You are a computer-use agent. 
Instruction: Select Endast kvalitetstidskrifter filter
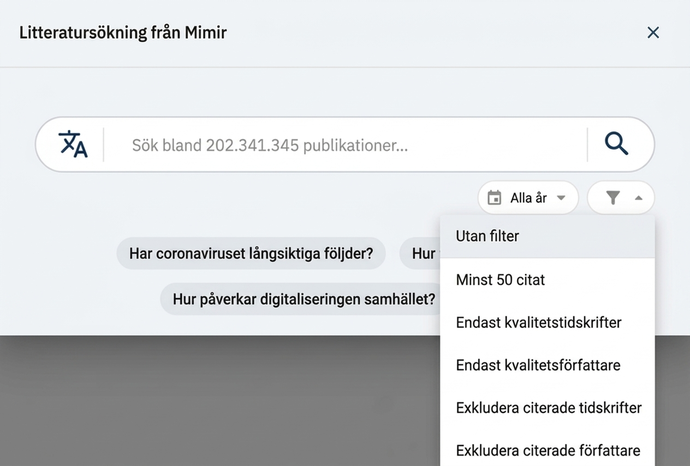547,323
